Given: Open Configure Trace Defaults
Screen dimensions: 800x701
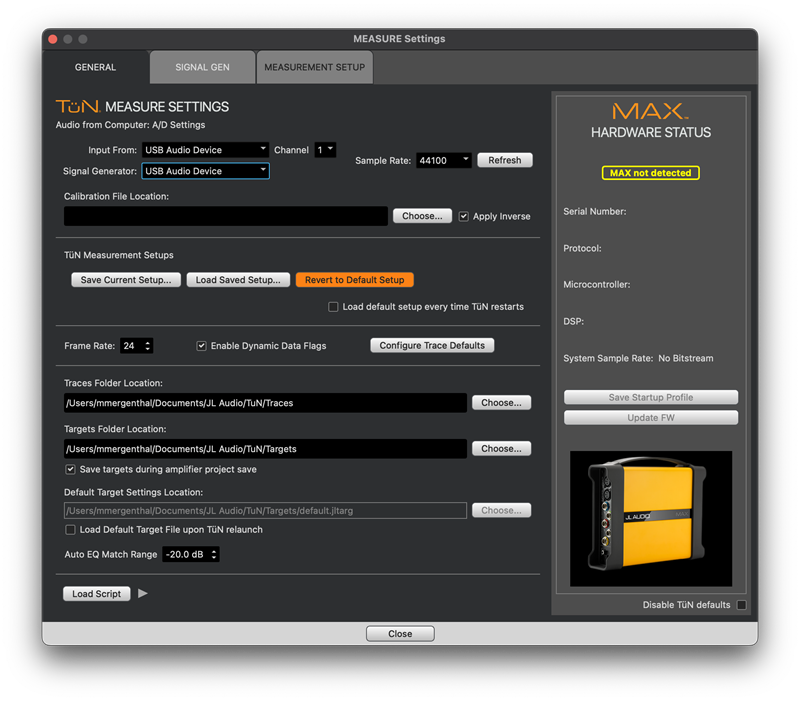Looking at the screenshot, I should [432, 345].
